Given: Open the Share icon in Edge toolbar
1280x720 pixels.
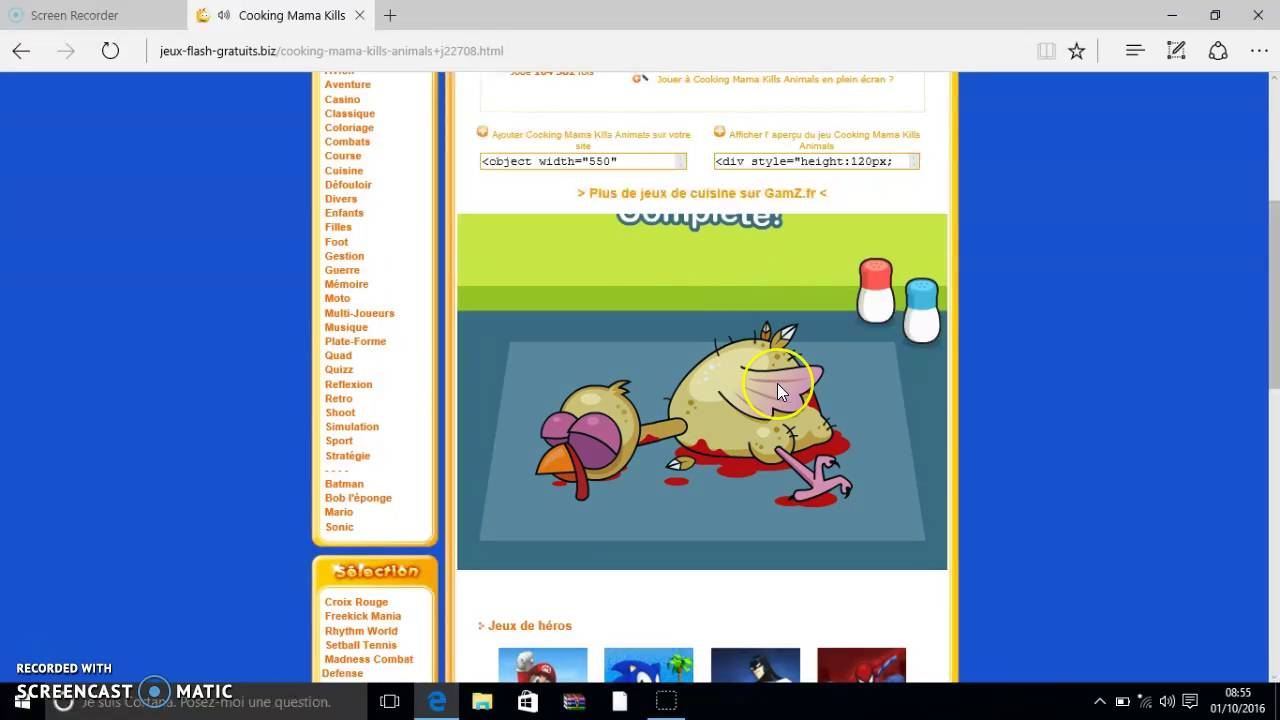Looking at the screenshot, I should coord(1218,50).
